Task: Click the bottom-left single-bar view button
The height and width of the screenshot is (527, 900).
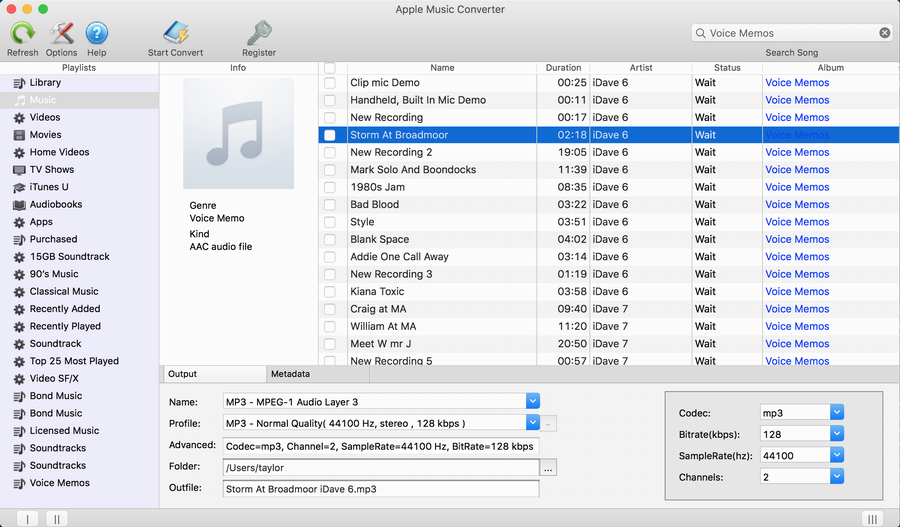Action: point(28,519)
